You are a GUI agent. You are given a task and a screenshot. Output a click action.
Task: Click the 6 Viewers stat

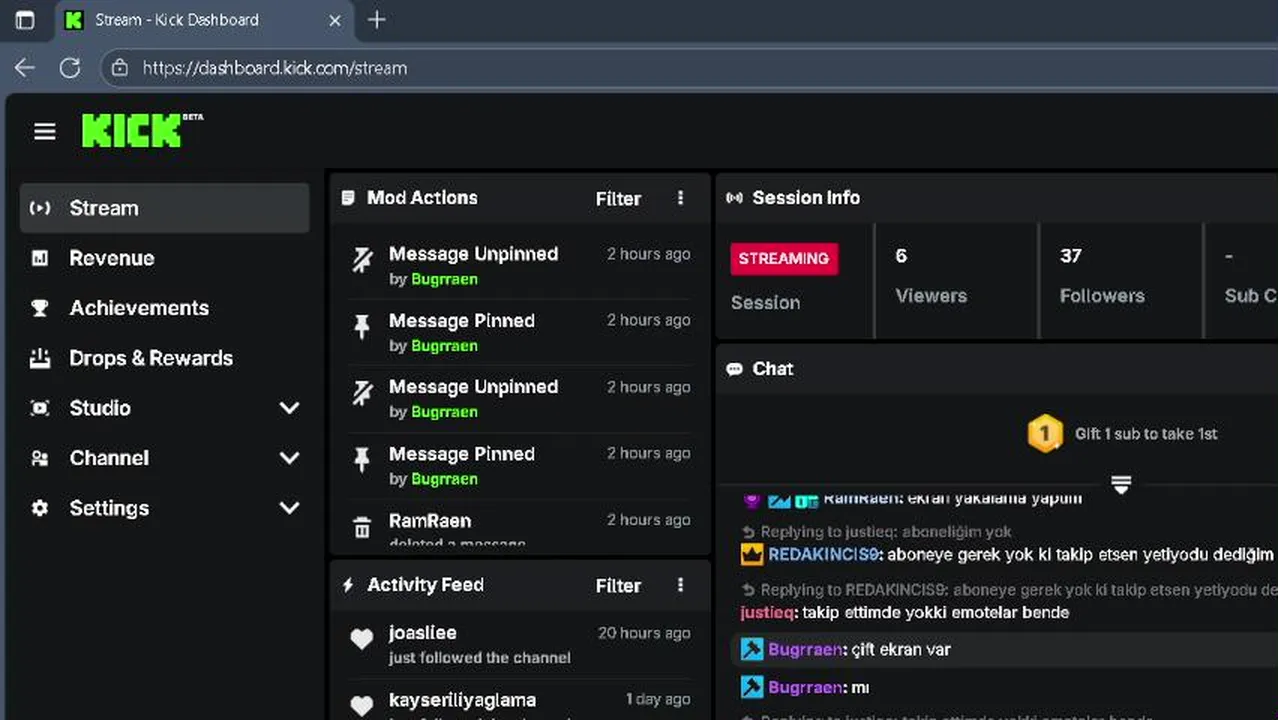(930, 276)
